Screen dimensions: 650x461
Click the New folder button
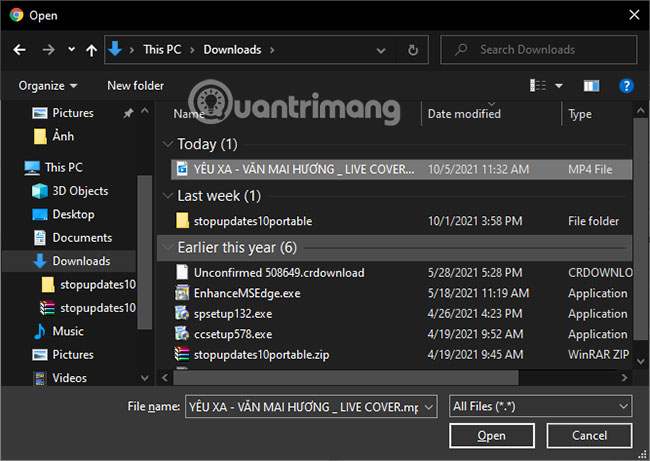[x=135, y=86]
